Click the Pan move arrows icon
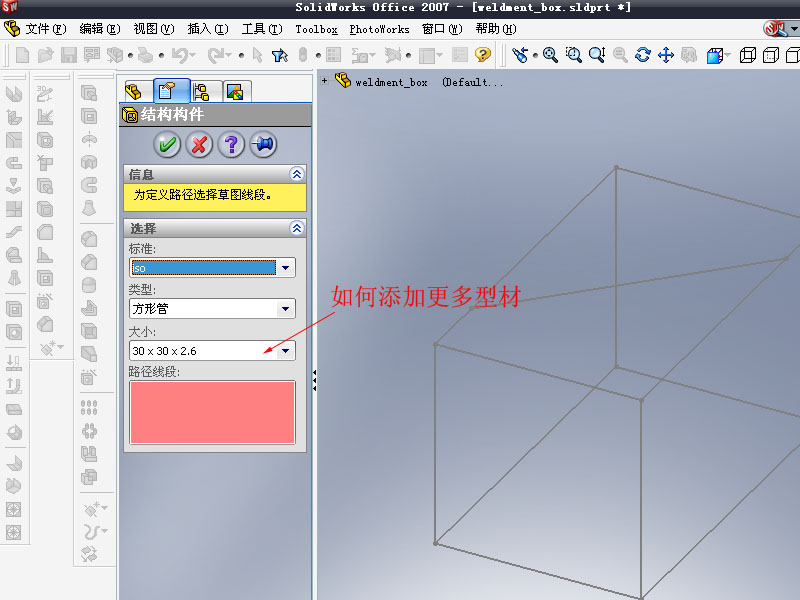Image resolution: width=800 pixels, height=600 pixels. [666, 55]
